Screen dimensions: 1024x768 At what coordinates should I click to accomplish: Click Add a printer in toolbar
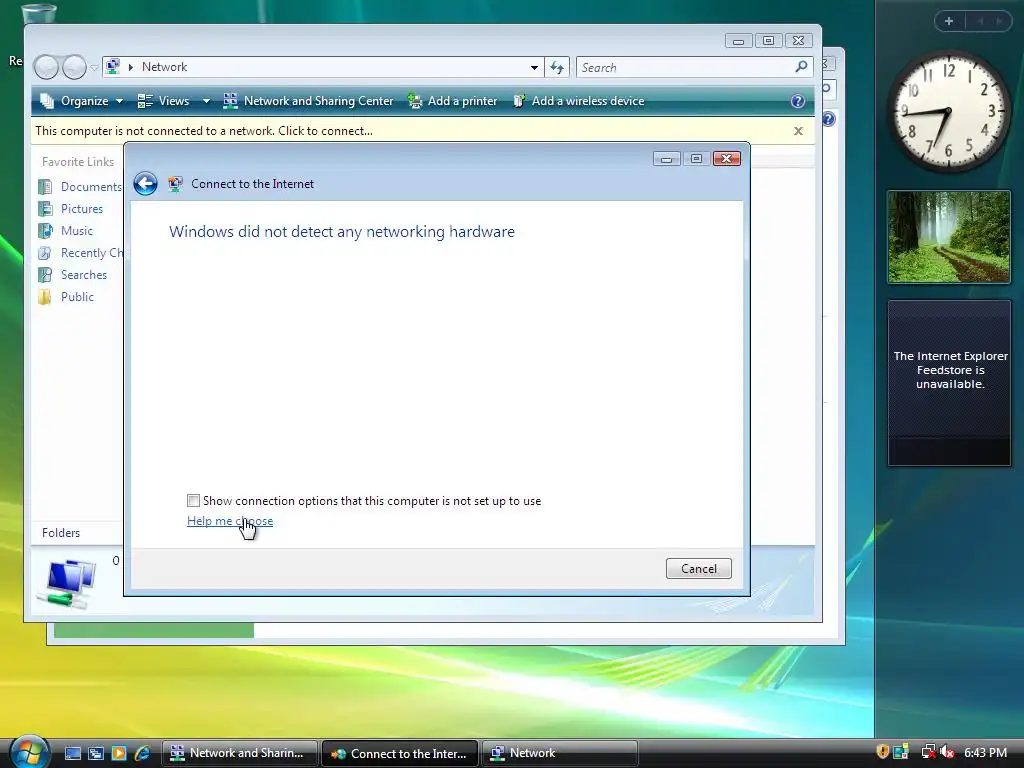coord(453,101)
